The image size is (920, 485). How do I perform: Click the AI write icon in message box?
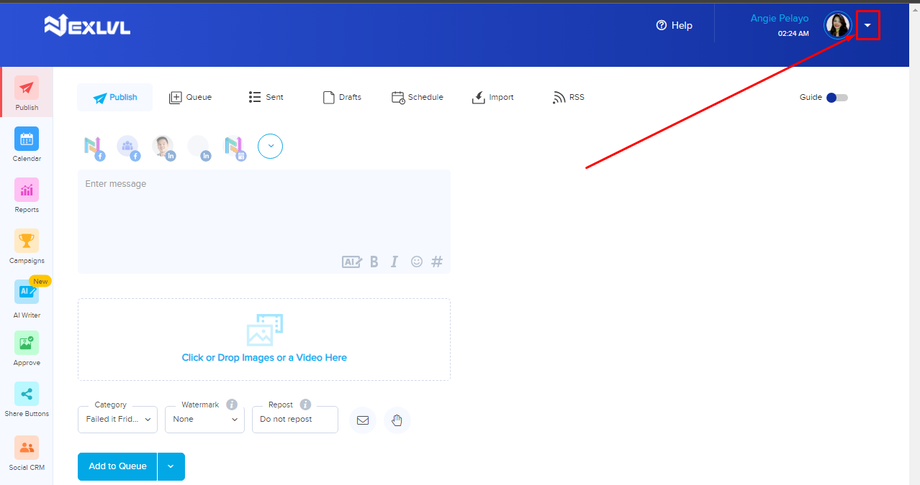point(351,262)
